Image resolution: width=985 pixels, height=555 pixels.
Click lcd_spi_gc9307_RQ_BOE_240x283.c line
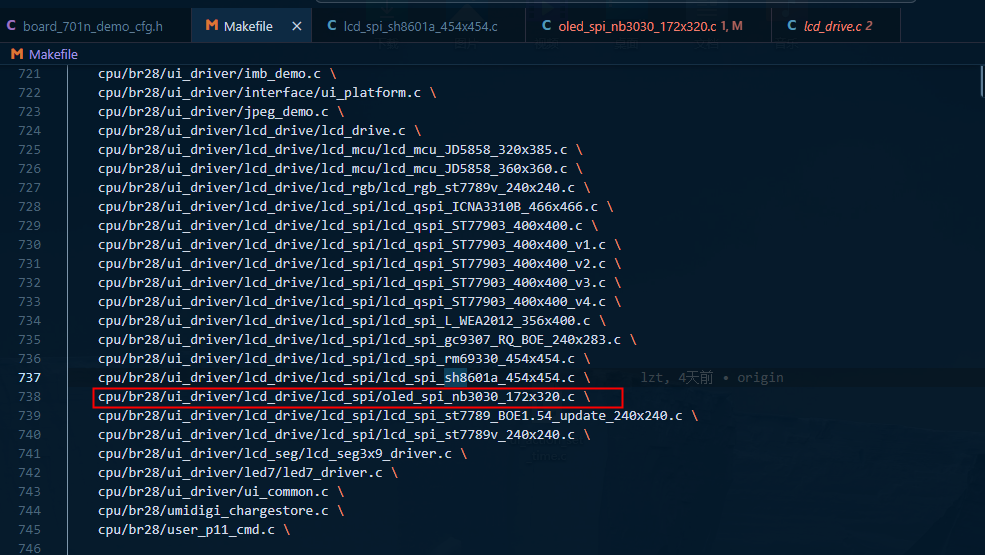[367, 339]
